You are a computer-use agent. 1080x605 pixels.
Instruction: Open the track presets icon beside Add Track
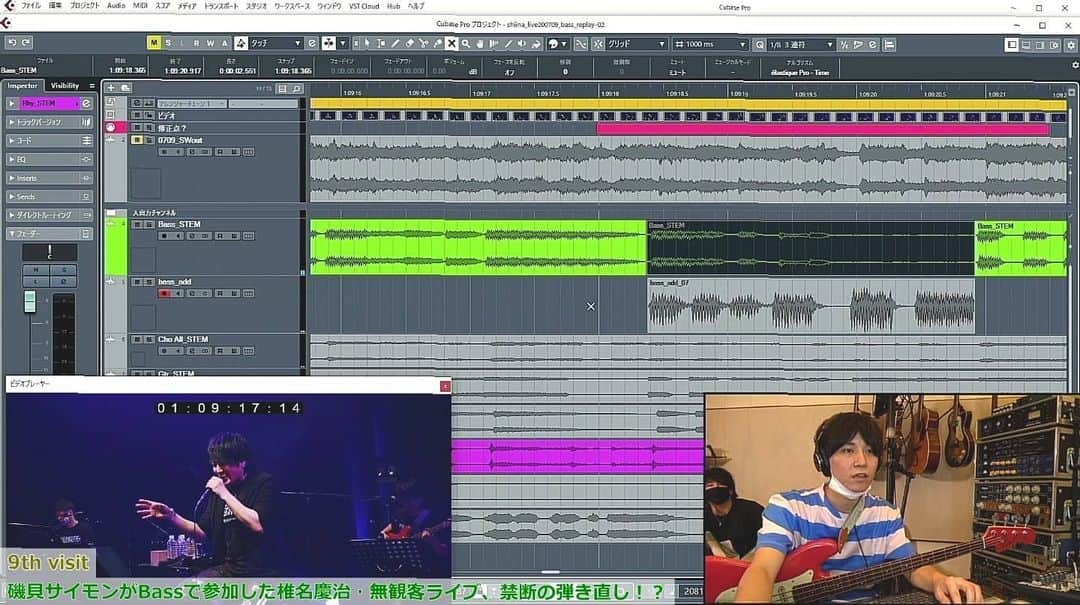tap(125, 88)
